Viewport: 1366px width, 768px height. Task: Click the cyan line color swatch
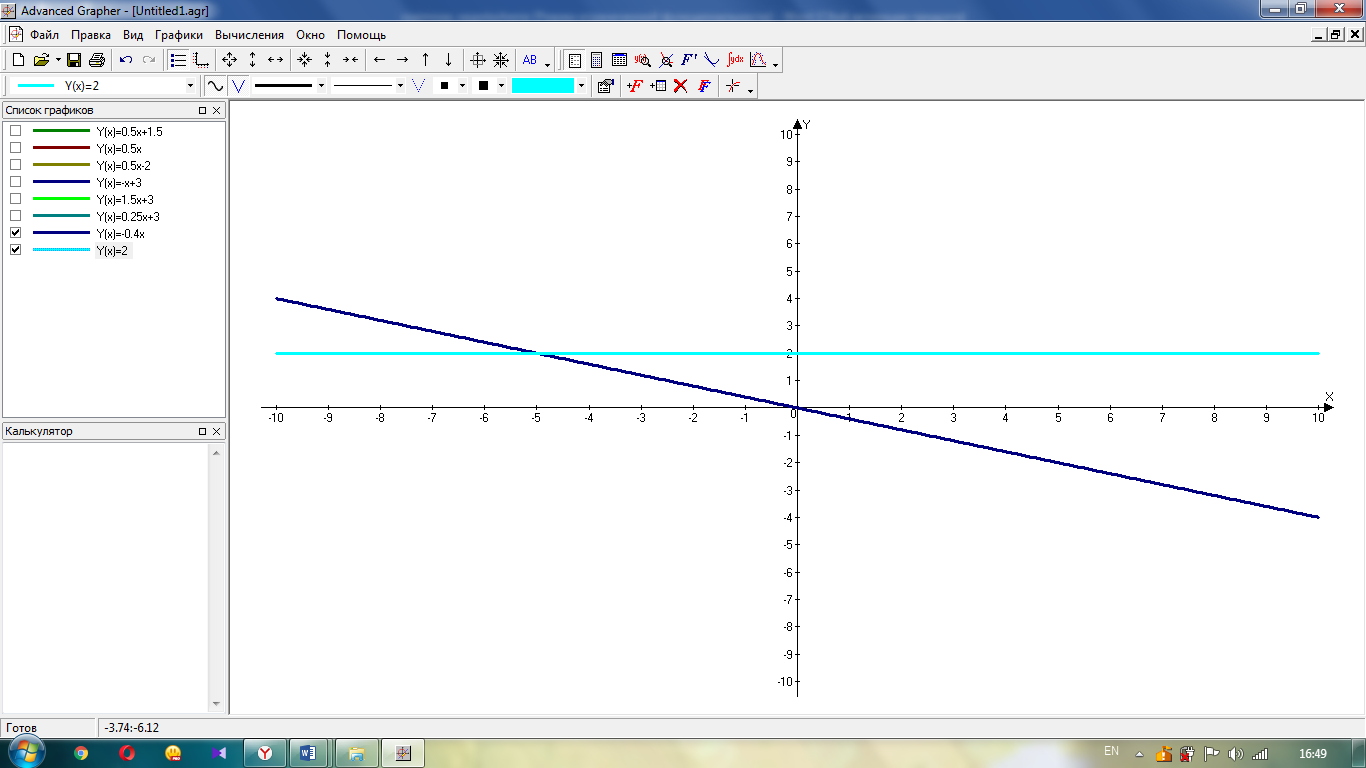(x=543, y=86)
